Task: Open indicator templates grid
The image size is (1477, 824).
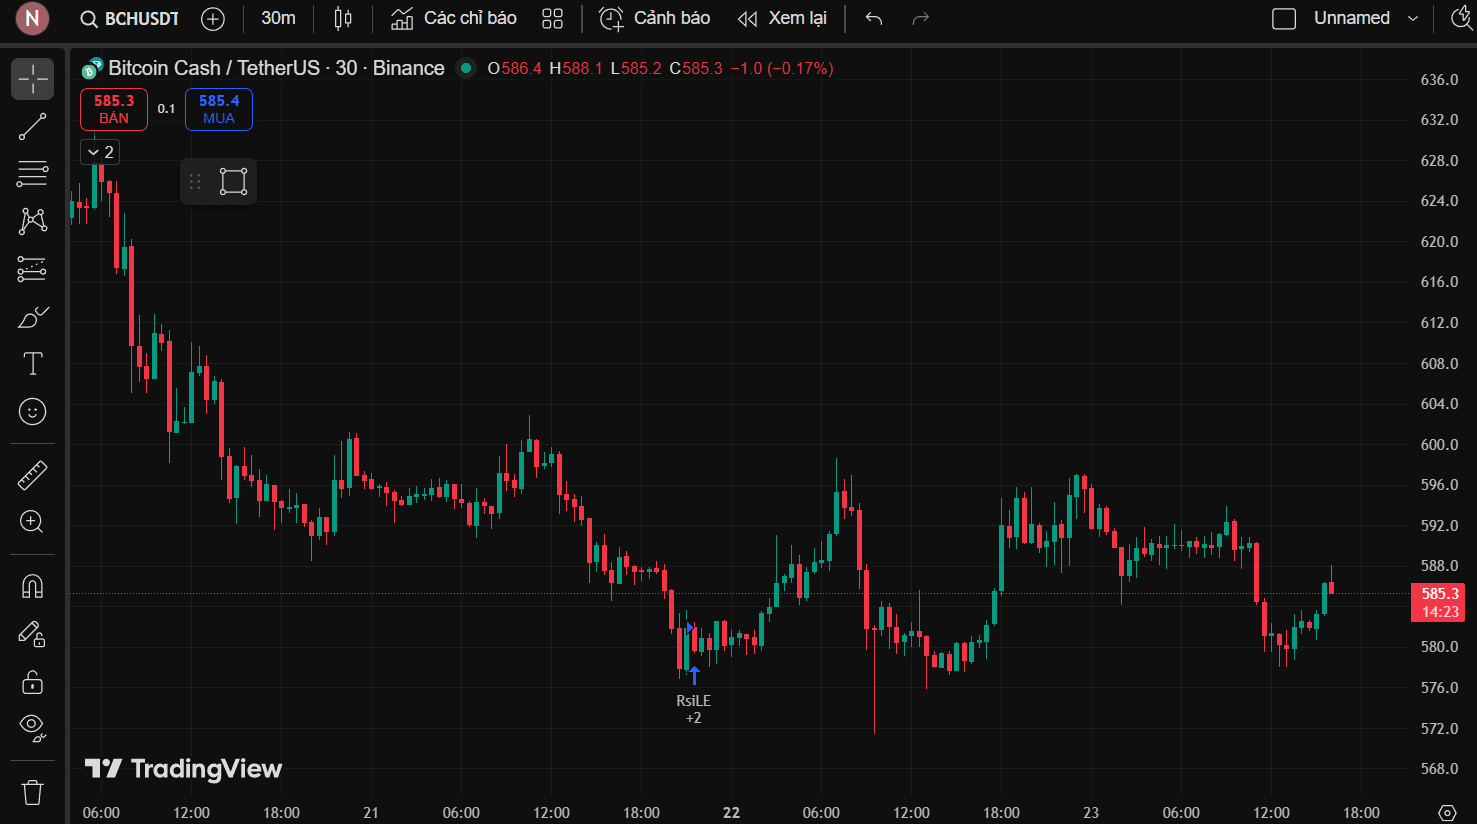Action: pos(552,19)
